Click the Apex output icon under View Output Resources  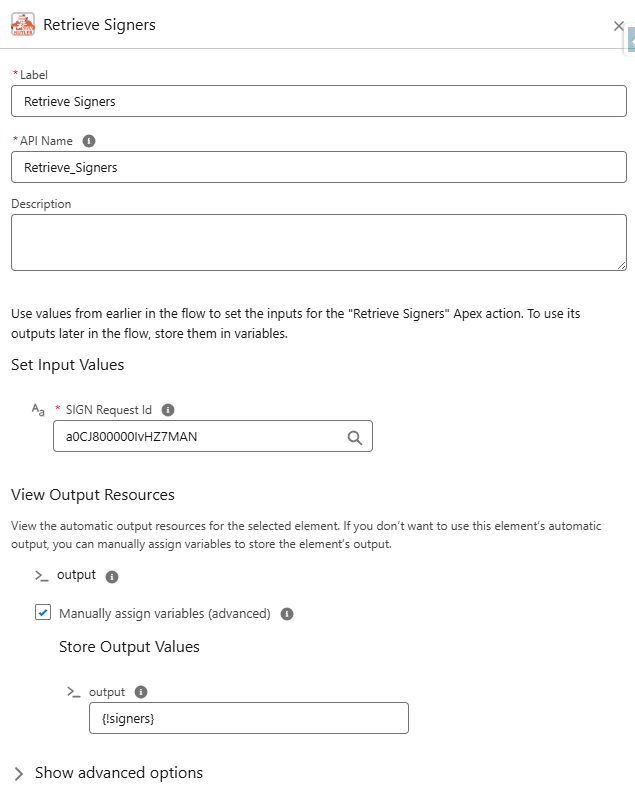pos(41,576)
